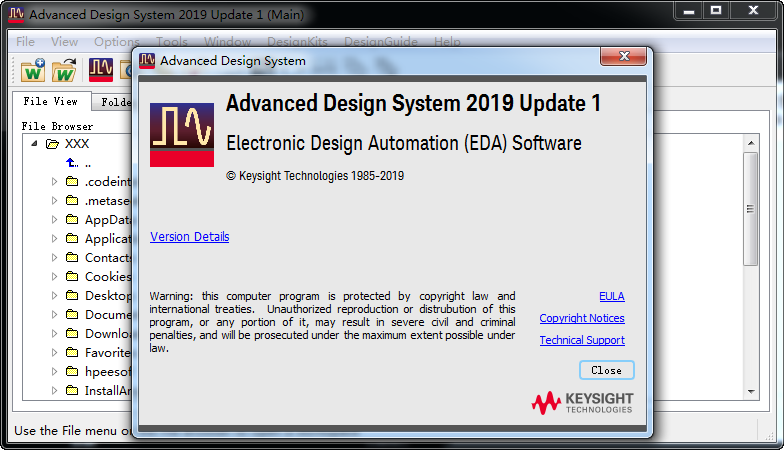Click the scrollbar down arrow
784x450 pixels.
click(751, 392)
